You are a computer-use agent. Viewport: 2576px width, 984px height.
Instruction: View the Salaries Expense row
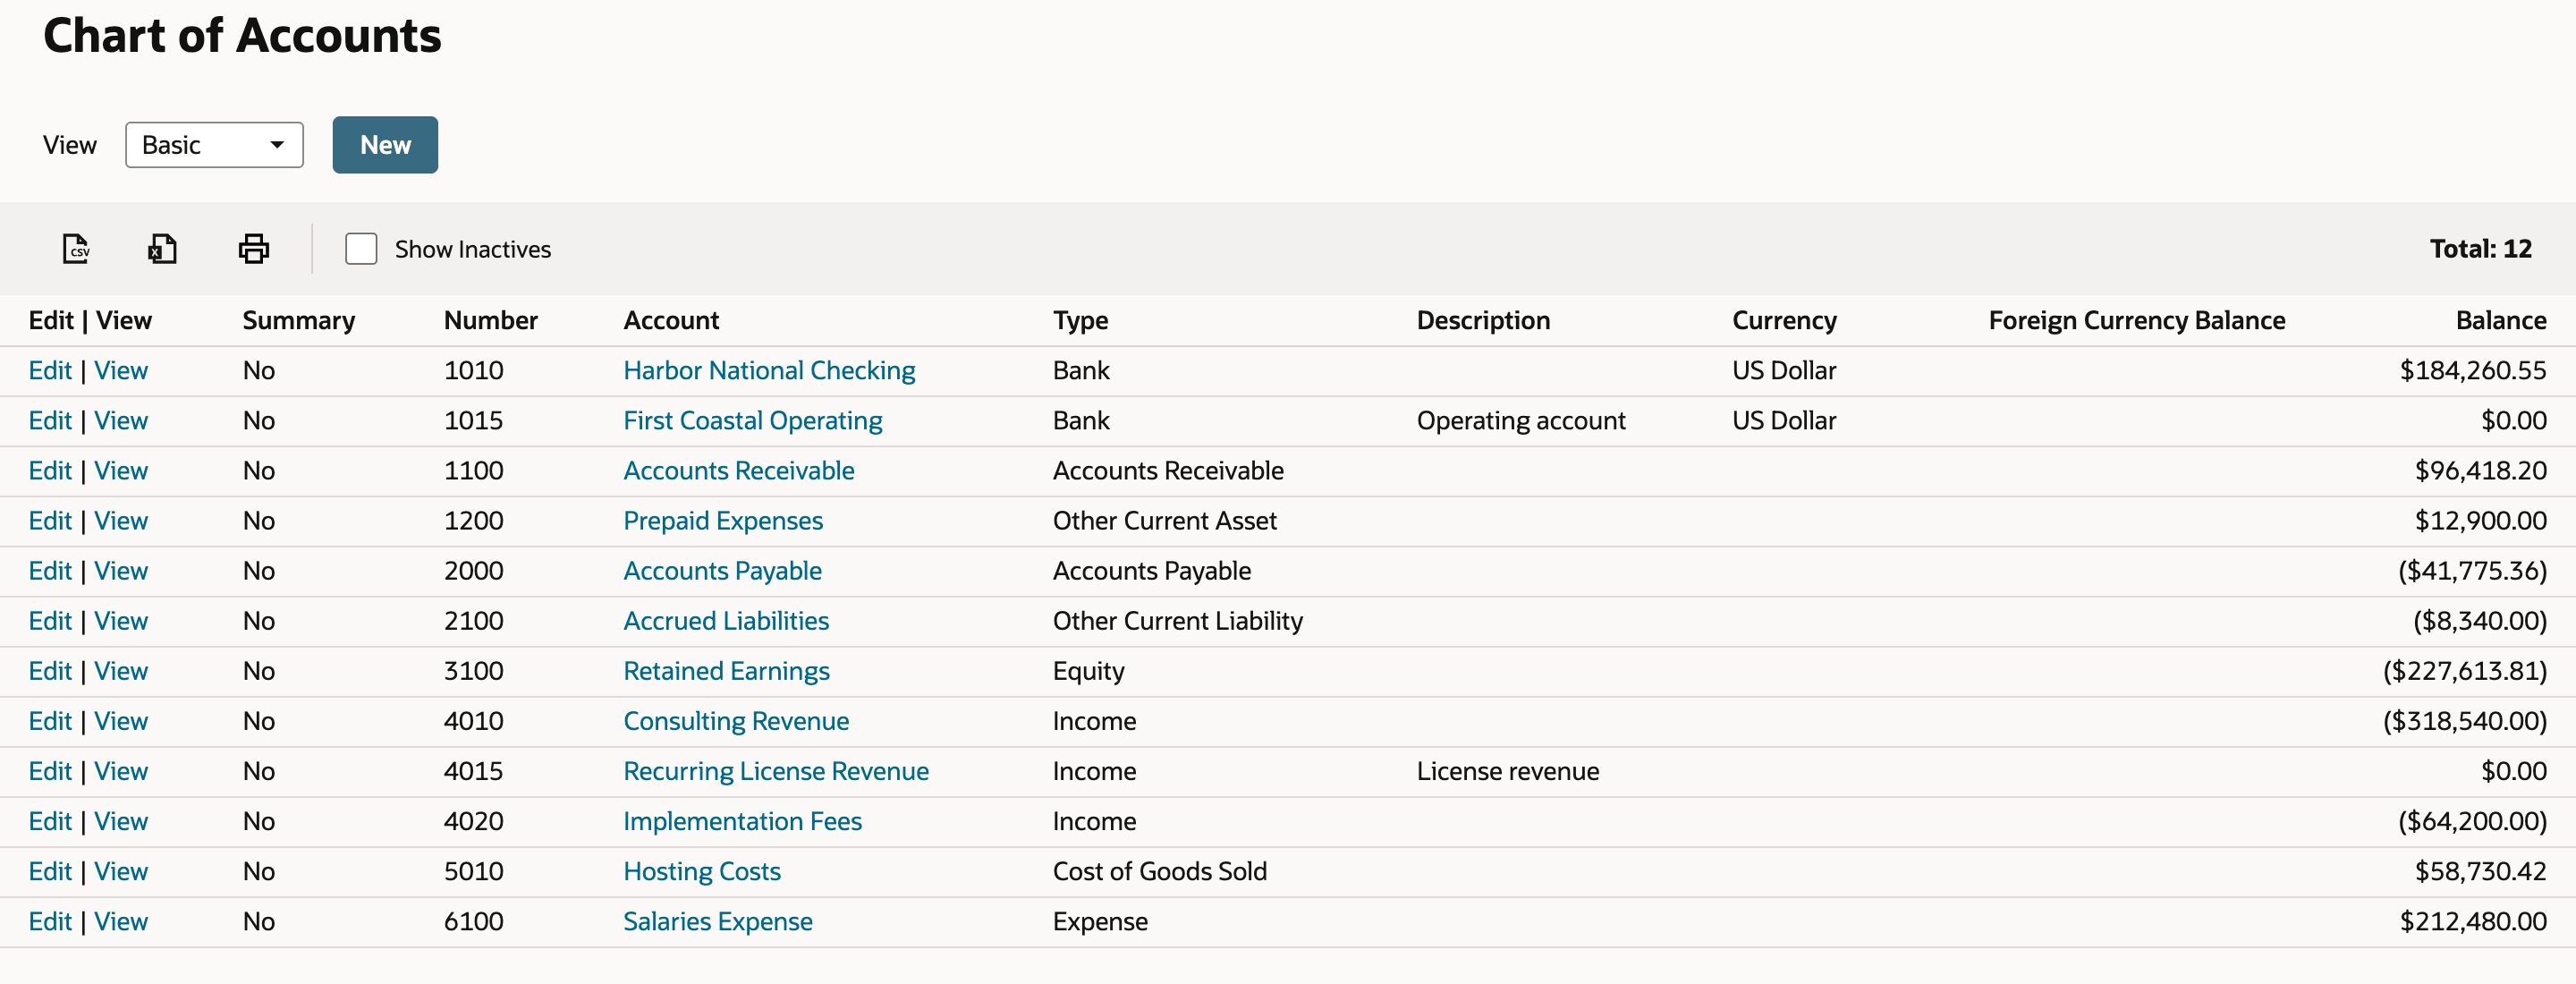point(121,921)
